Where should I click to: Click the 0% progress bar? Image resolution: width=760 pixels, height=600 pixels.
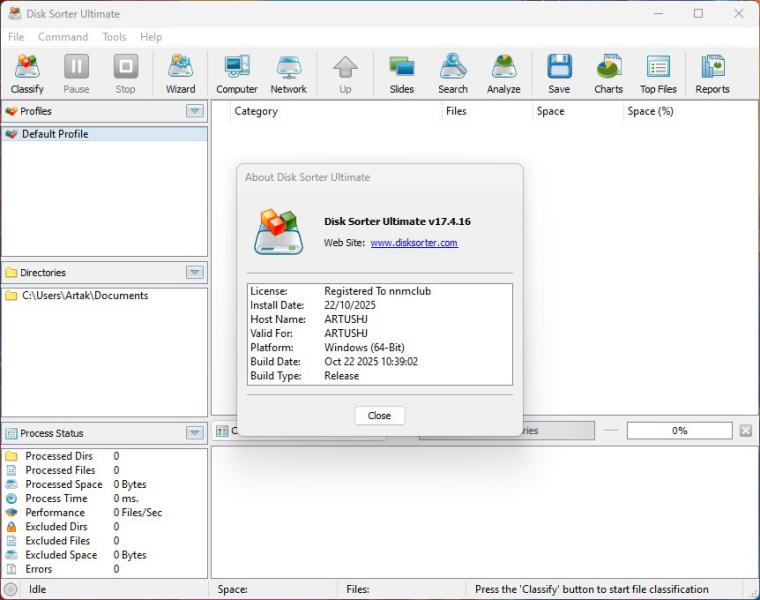click(679, 431)
